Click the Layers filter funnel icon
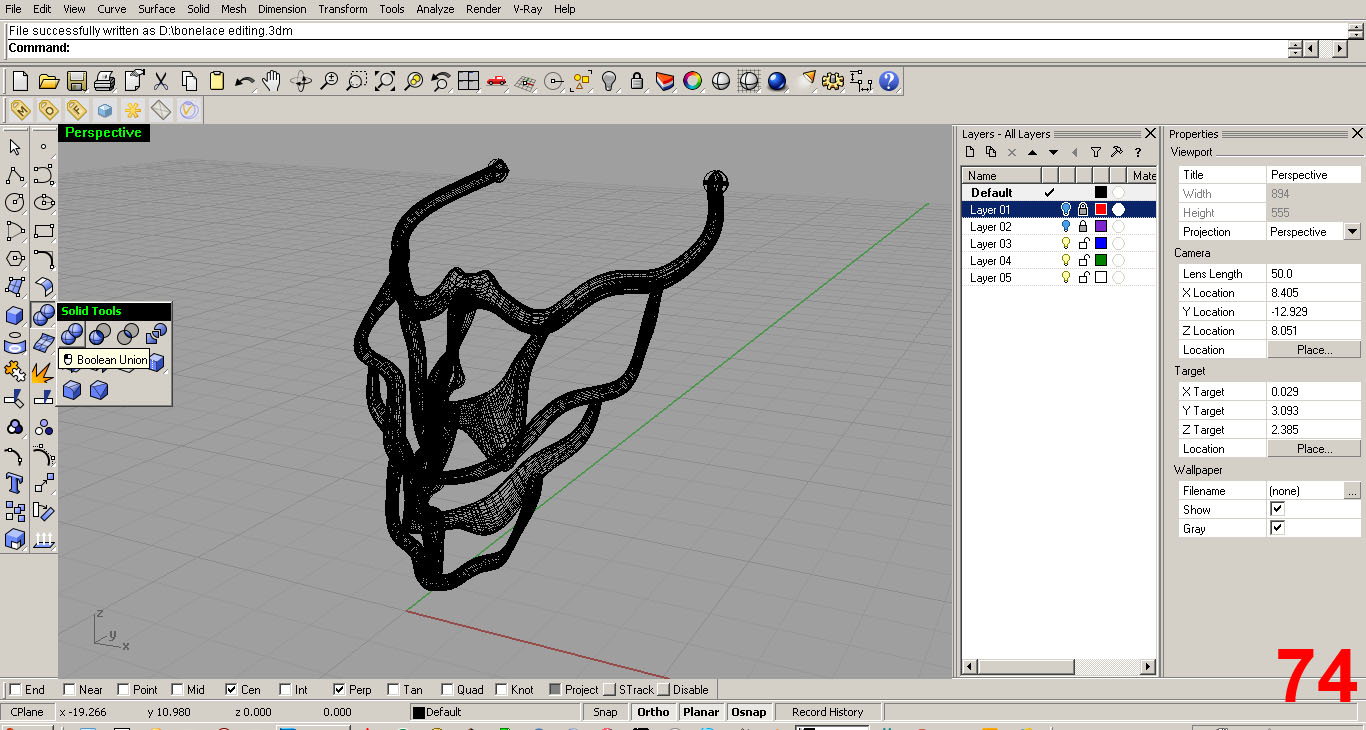The image size is (1366, 730). pyautogui.click(x=1096, y=152)
